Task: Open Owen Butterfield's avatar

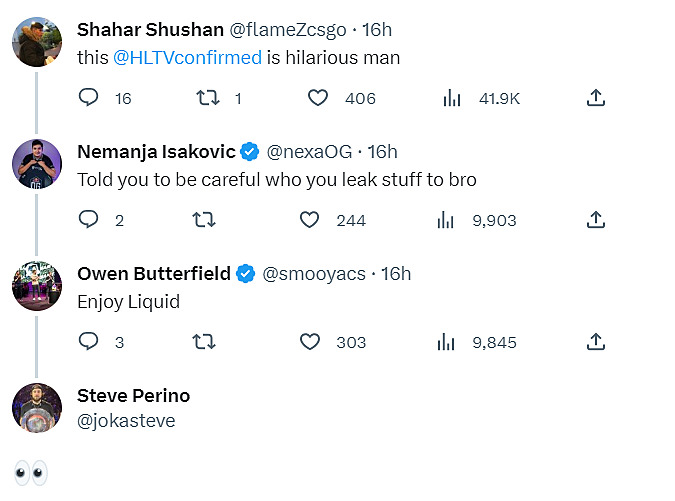Action: (x=37, y=286)
